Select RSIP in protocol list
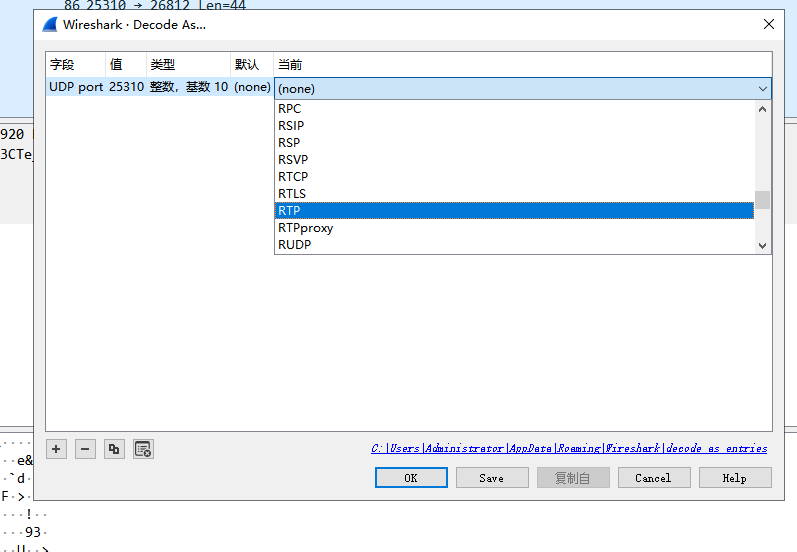 tap(514, 126)
